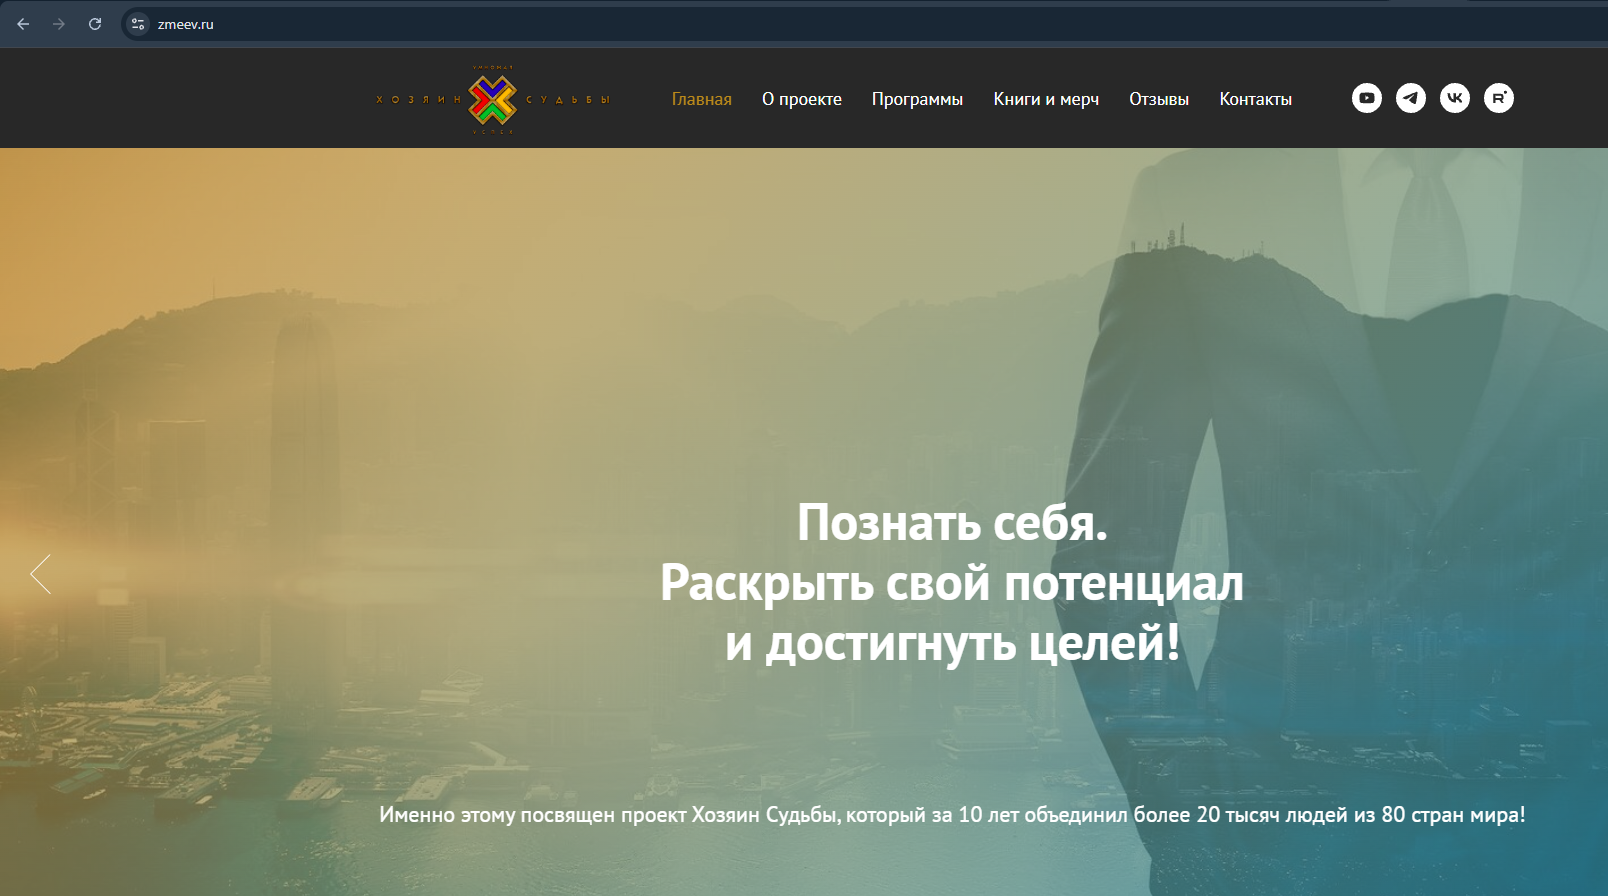The height and width of the screenshot is (896, 1608).
Task: Click the line "Раскрыть свой потенциал"
Action: click(x=952, y=583)
